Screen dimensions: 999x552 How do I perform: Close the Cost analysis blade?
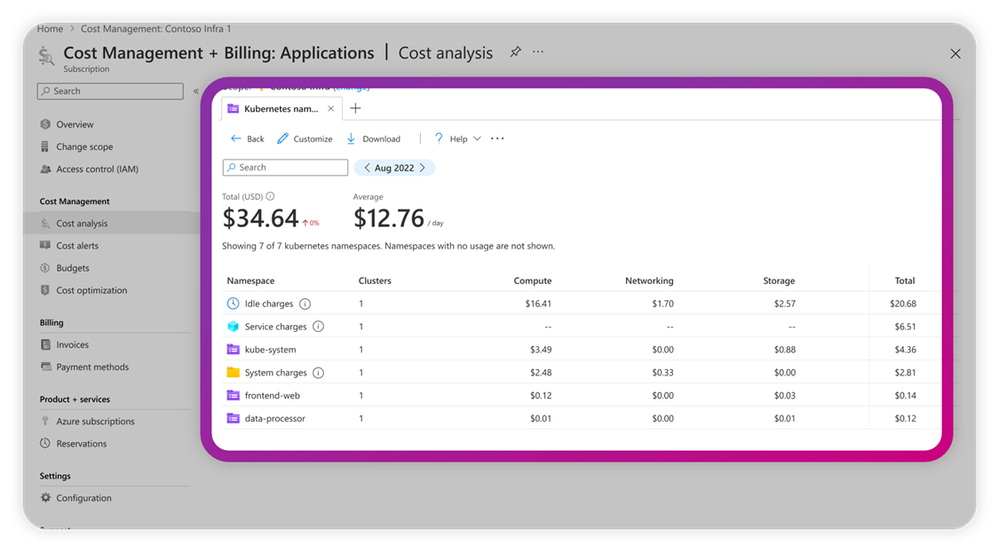(x=955, y=54)
